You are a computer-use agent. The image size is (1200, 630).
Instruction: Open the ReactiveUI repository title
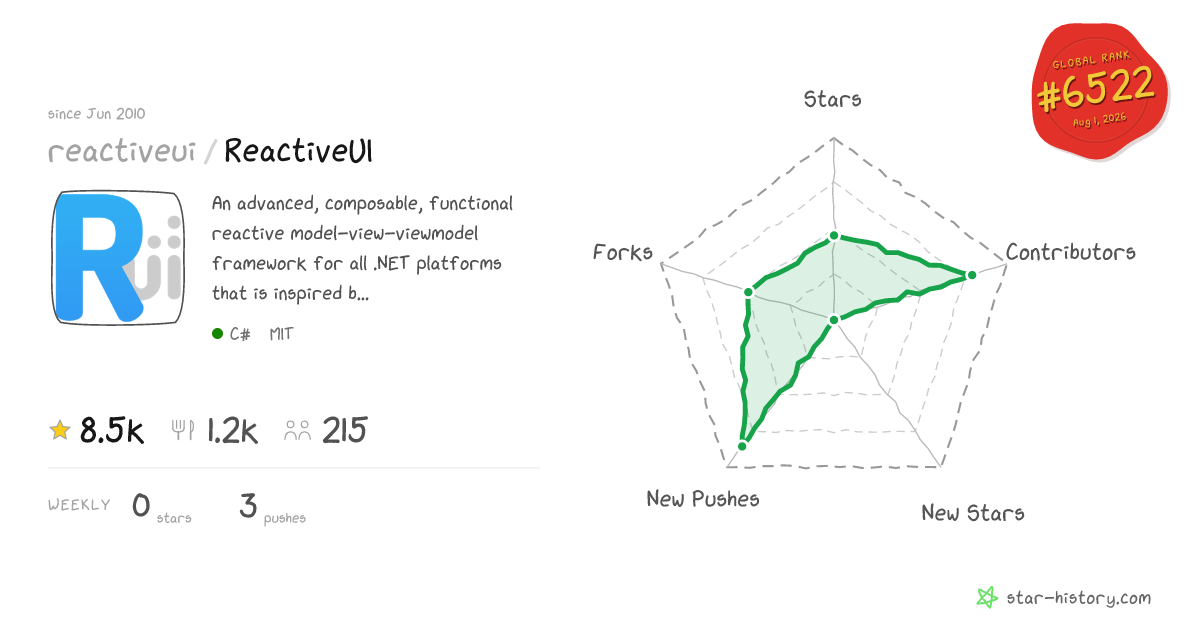[x=299, y=151]
